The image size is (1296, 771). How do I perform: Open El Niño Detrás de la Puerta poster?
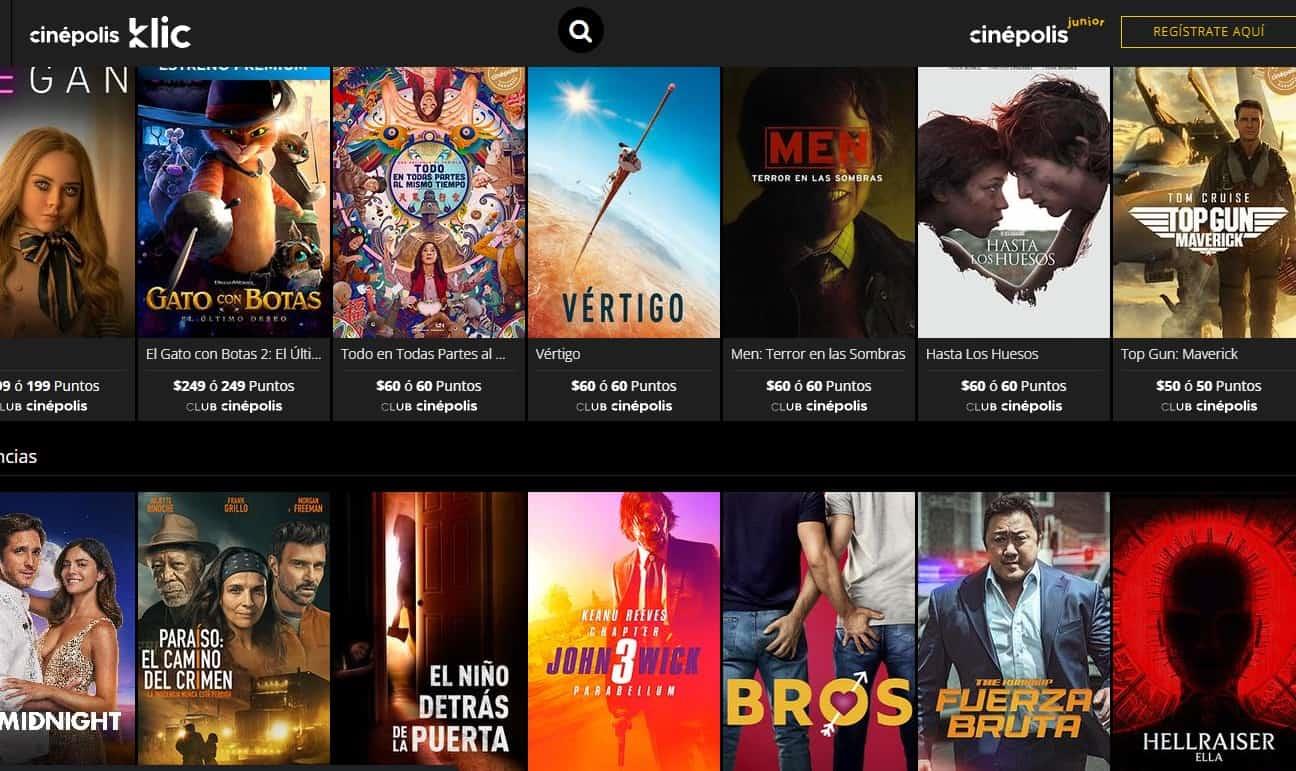coord(429,628)
